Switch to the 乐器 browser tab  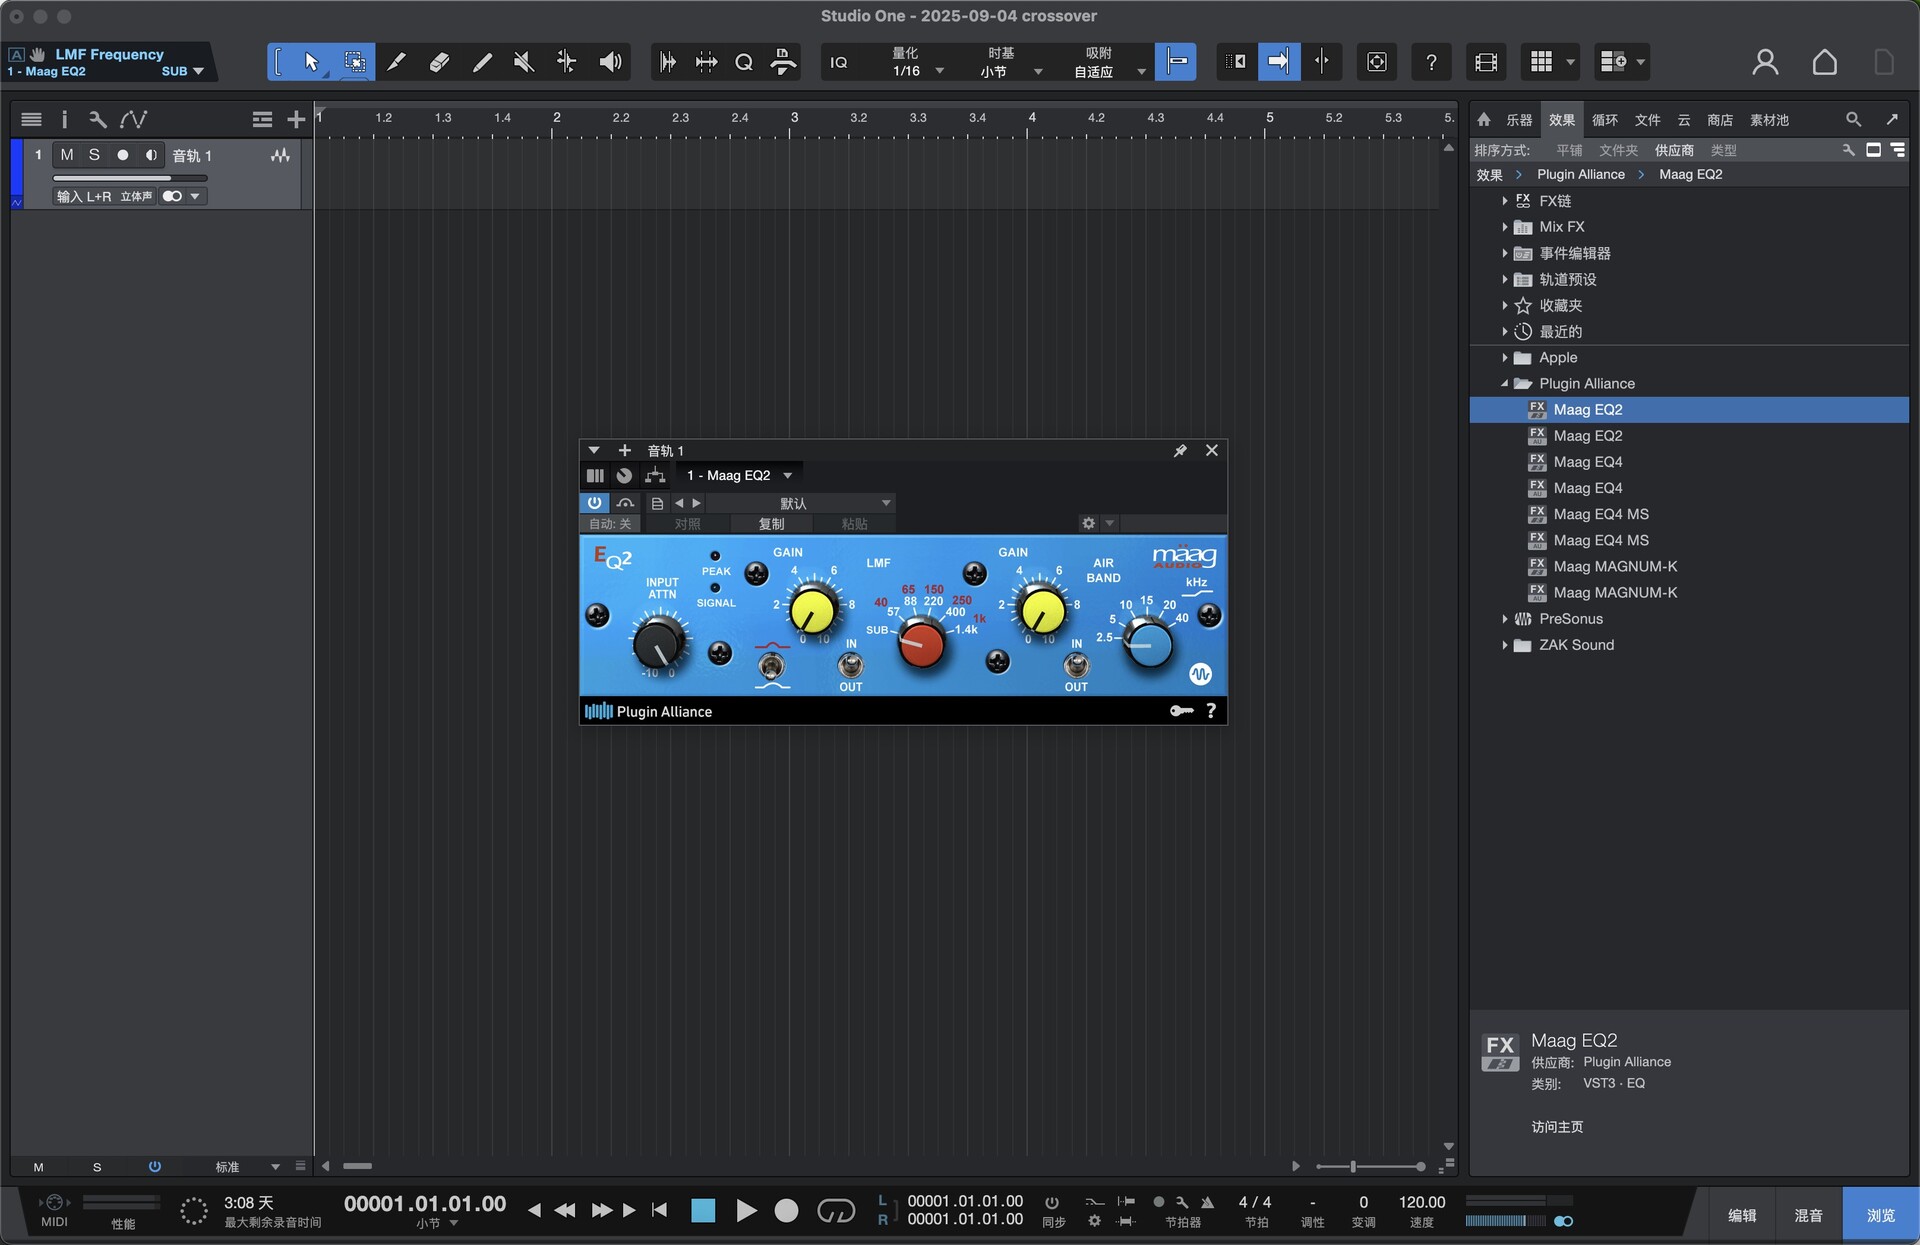[x=1519, y=120]
